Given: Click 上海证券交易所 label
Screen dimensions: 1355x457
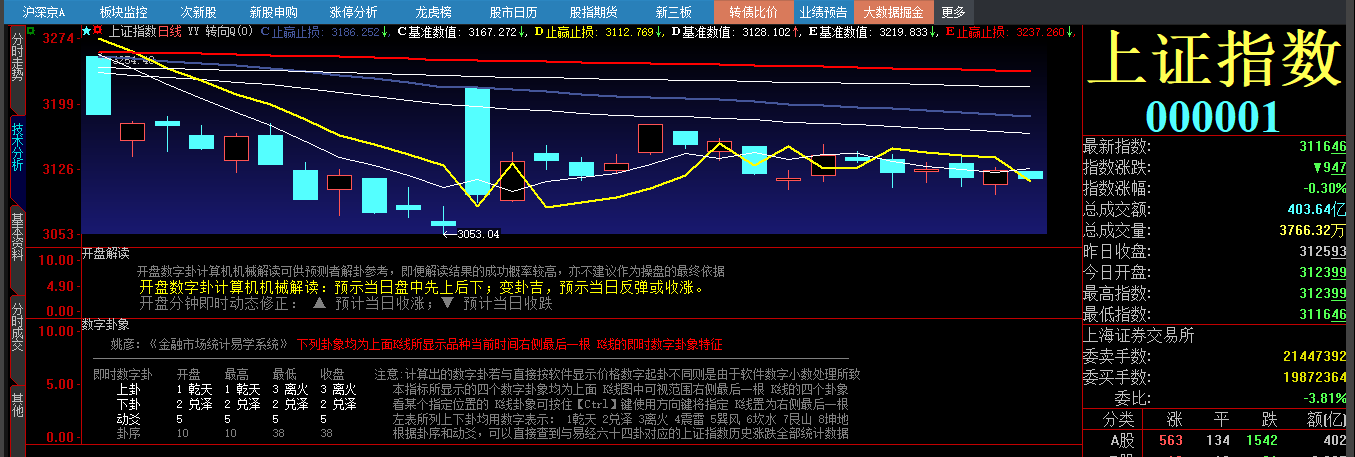Looking at the screenshot, I should (x=1139, y=336).
